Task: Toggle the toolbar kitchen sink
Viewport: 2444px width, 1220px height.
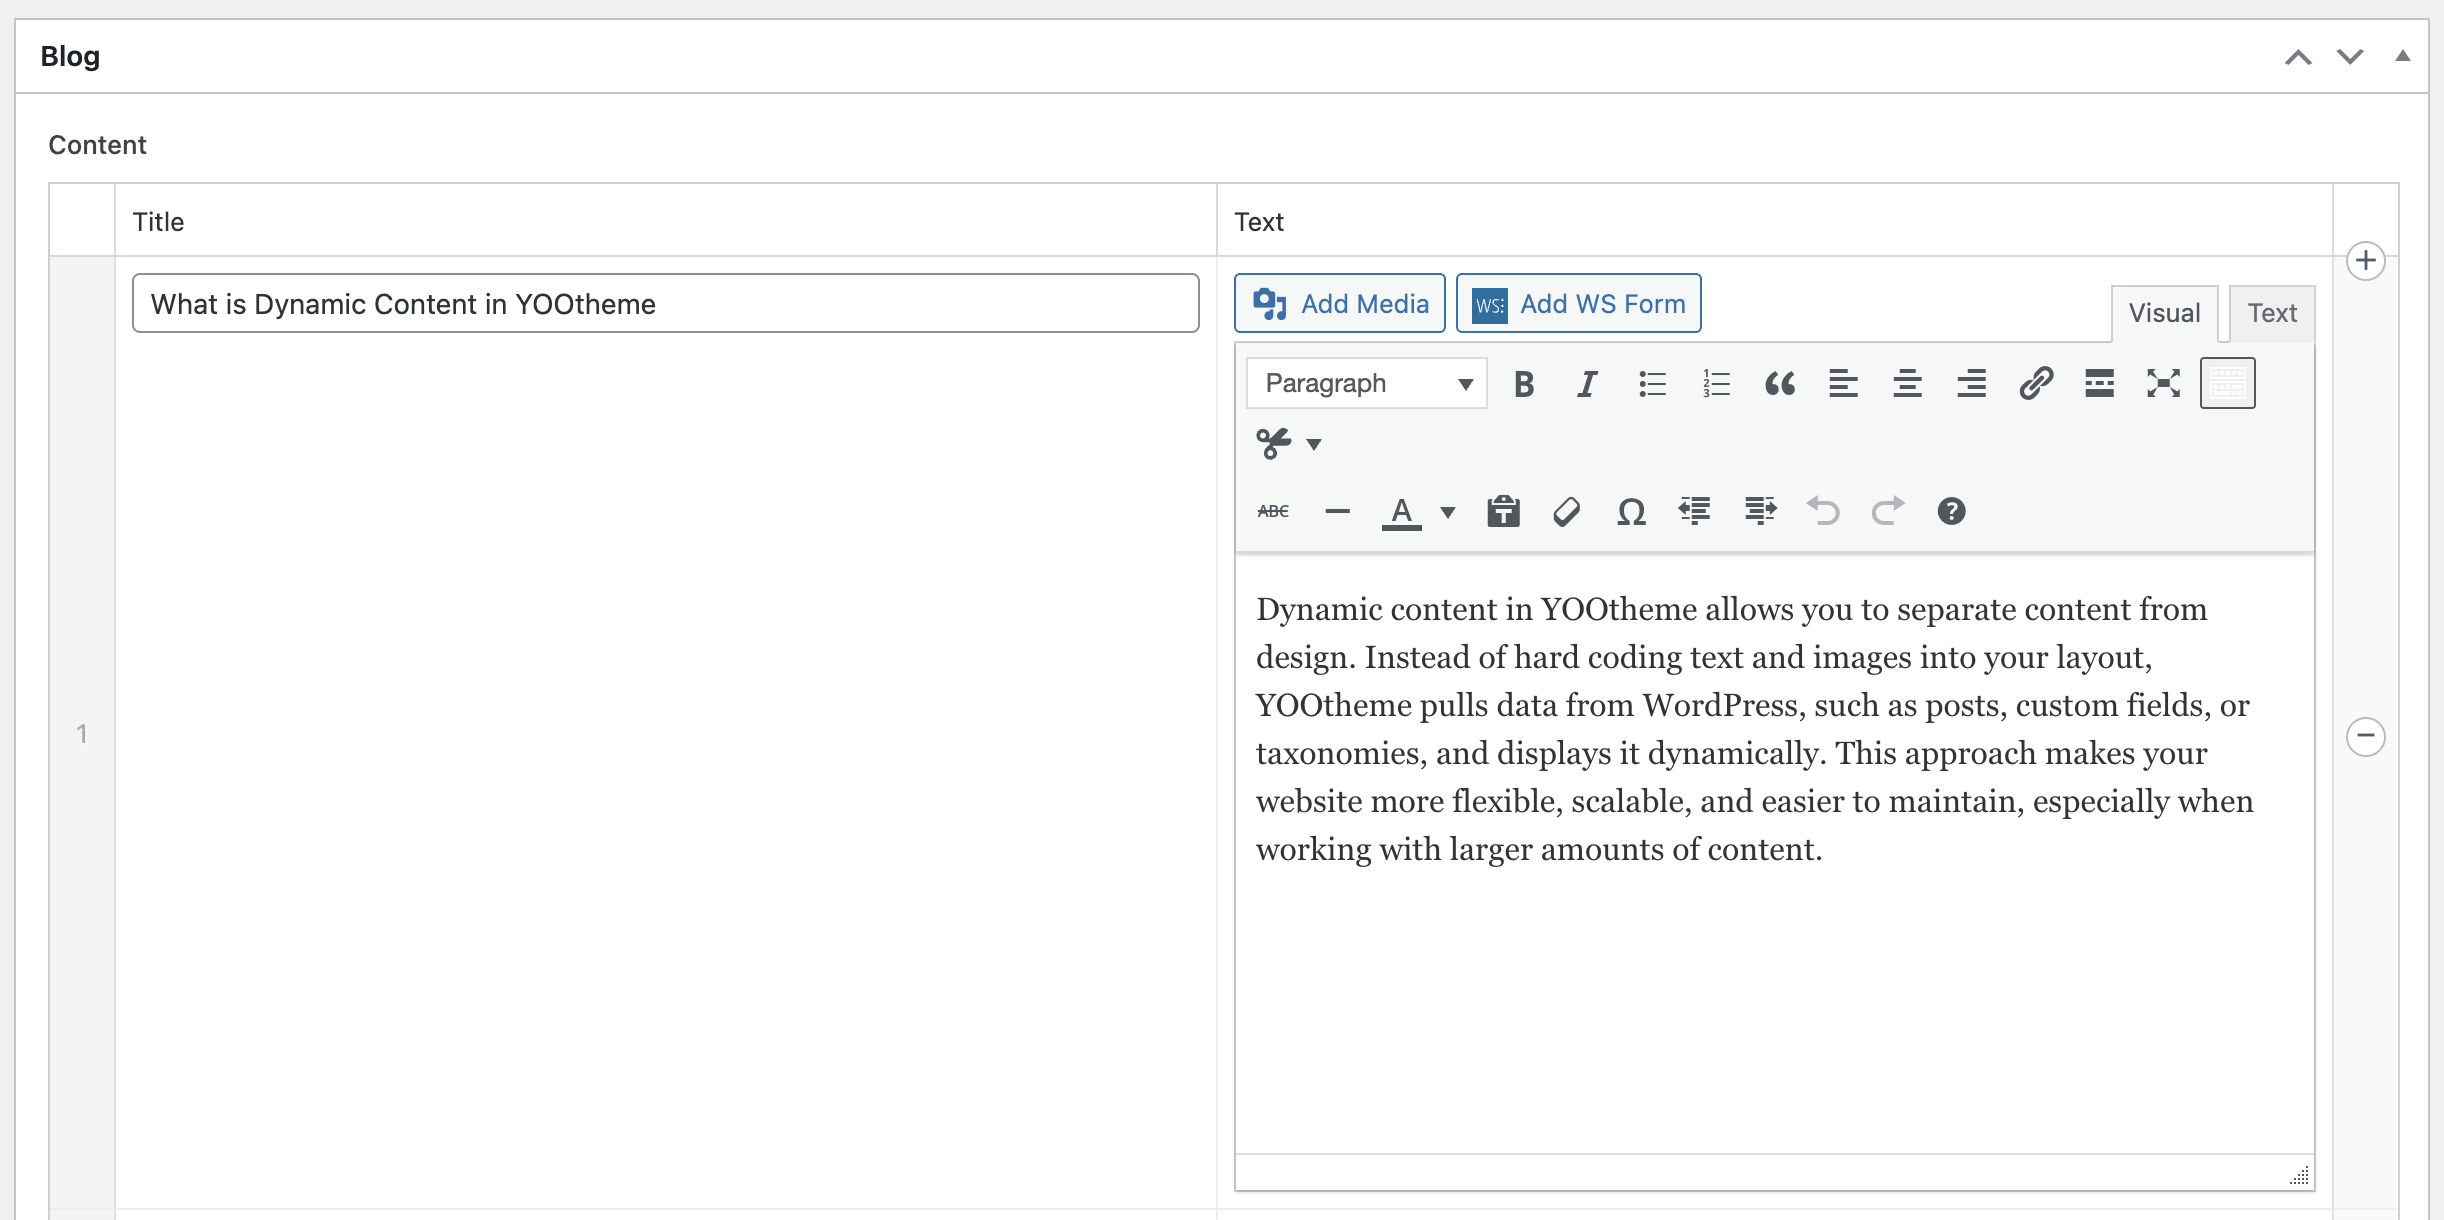Action: pyautogui.click(x=2228, y=384)
